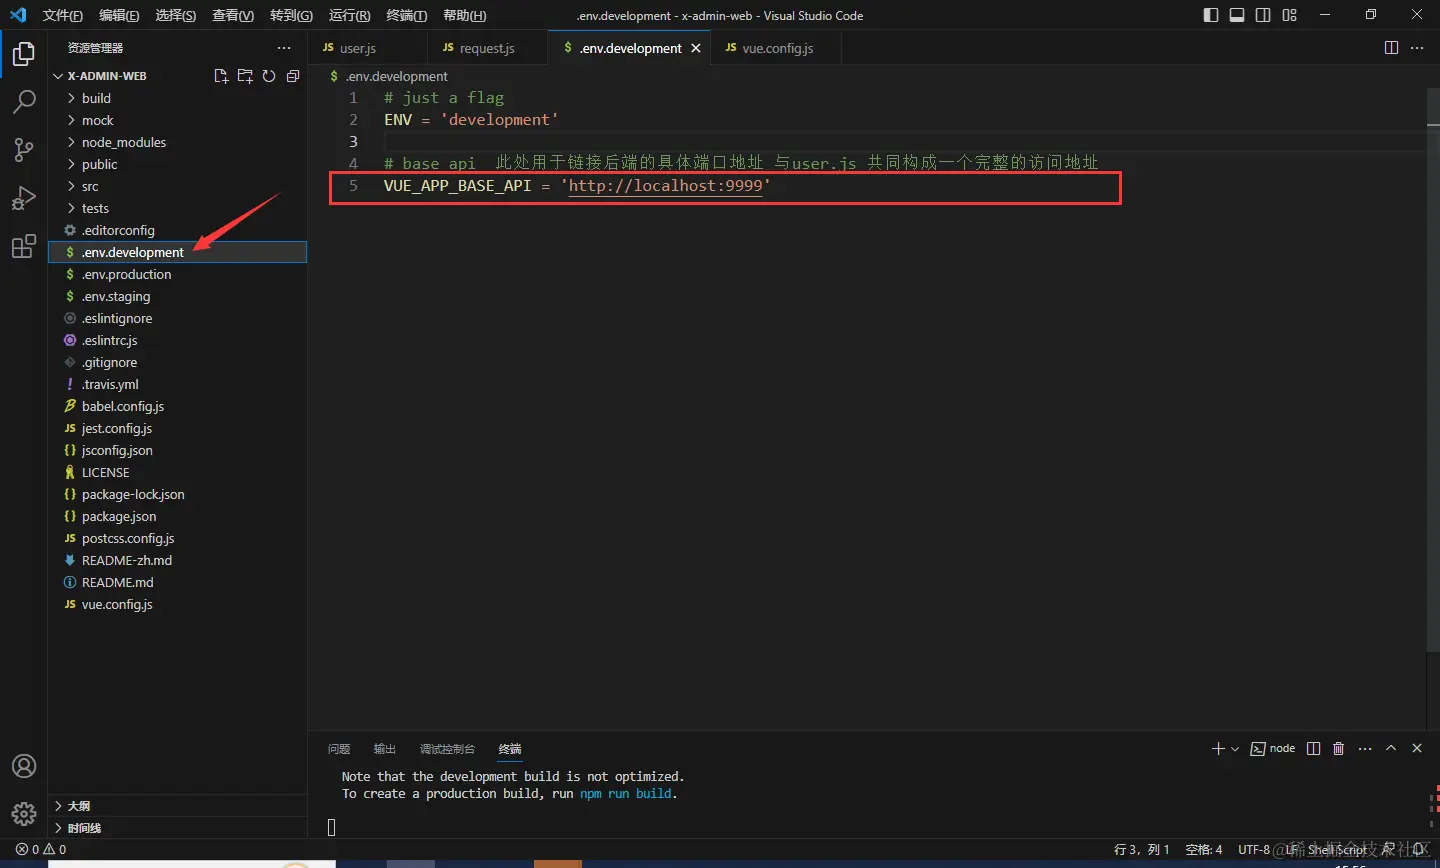Show errors and warnings in status bar
This screenshot has width=1440, height=868.
(41, 849)
